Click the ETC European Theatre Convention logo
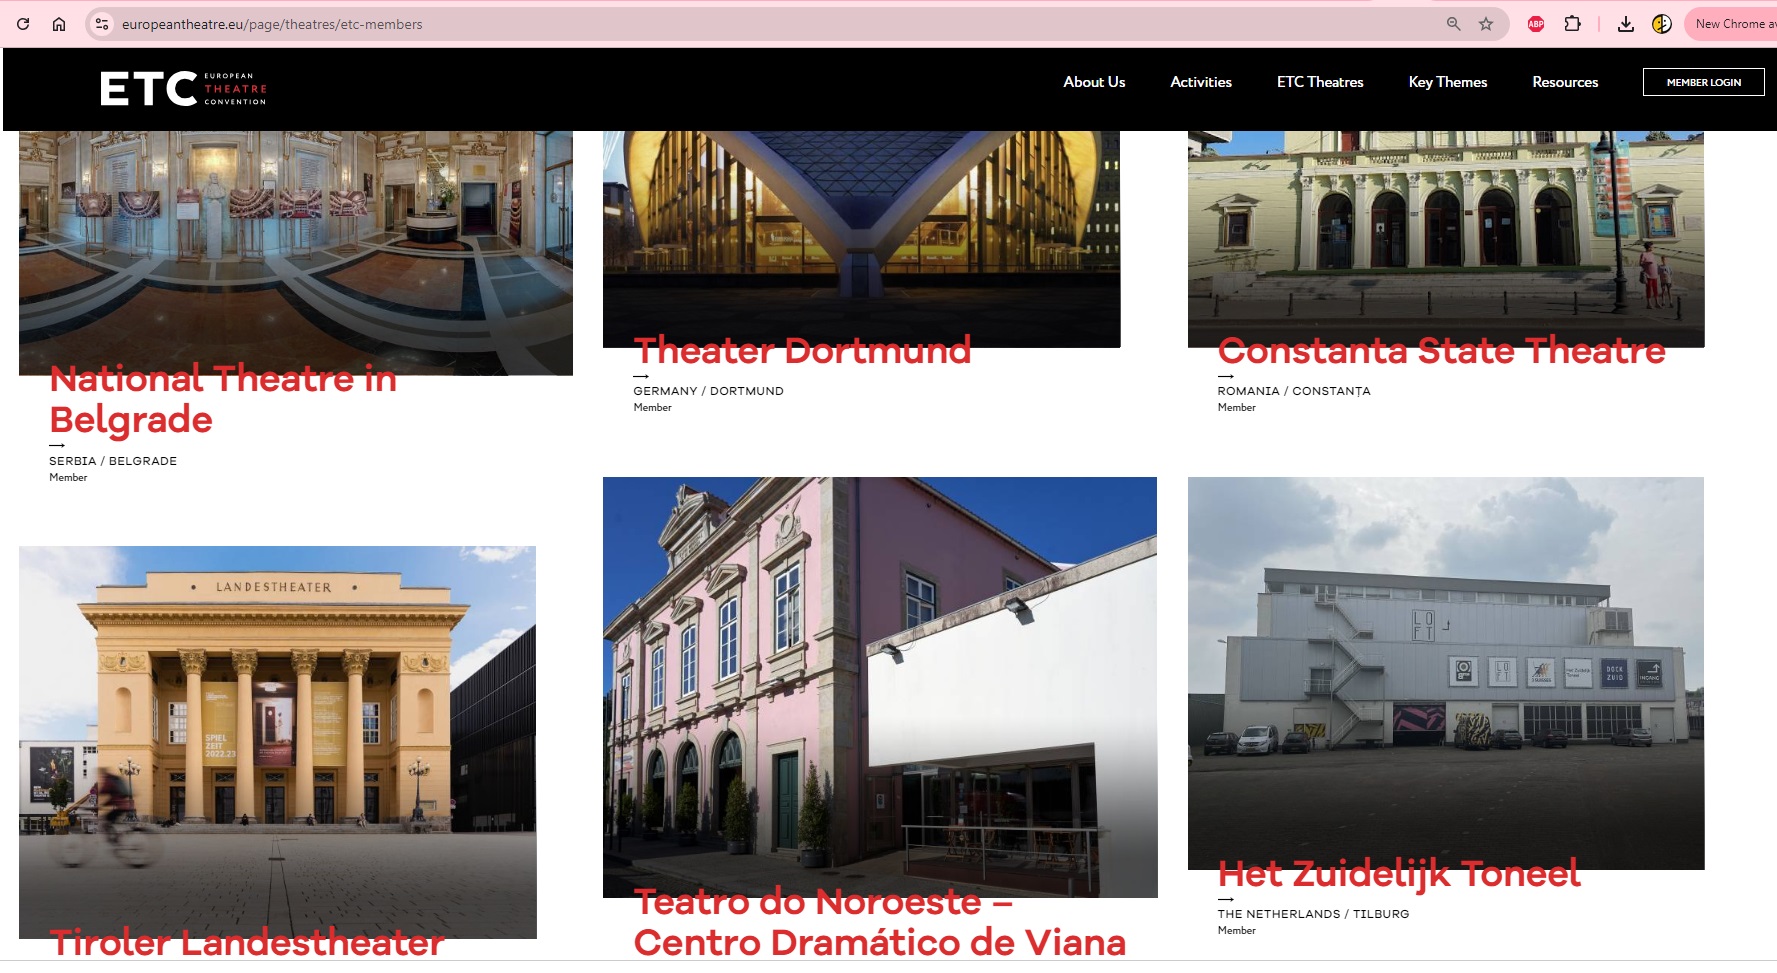The height and width of the screenshot is (973, 1777). pos(183,88)
